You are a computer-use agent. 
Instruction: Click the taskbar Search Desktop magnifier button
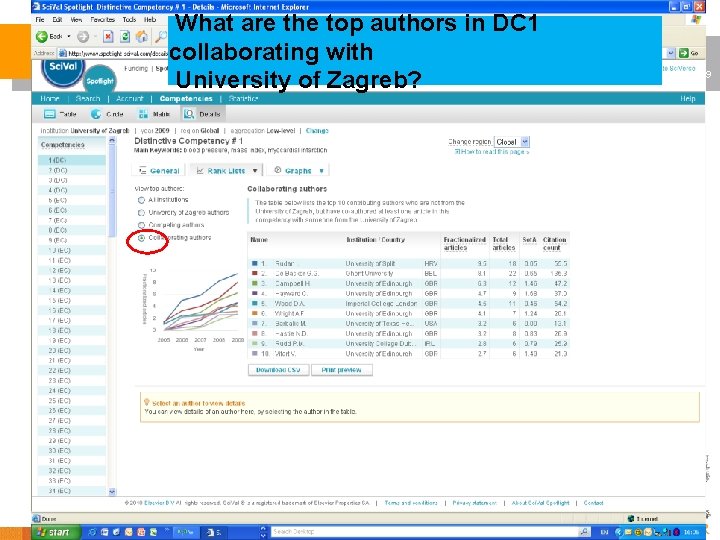(584, 531)
